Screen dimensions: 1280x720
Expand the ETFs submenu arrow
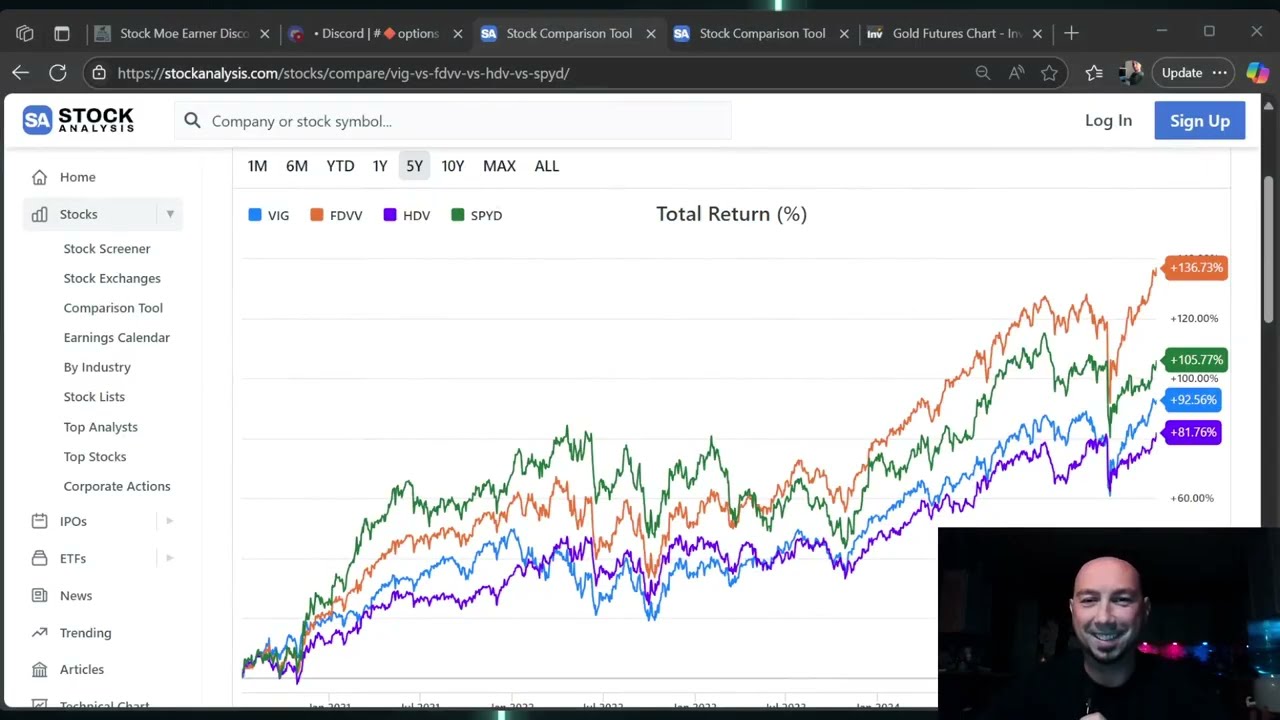(x=170, y=558)
